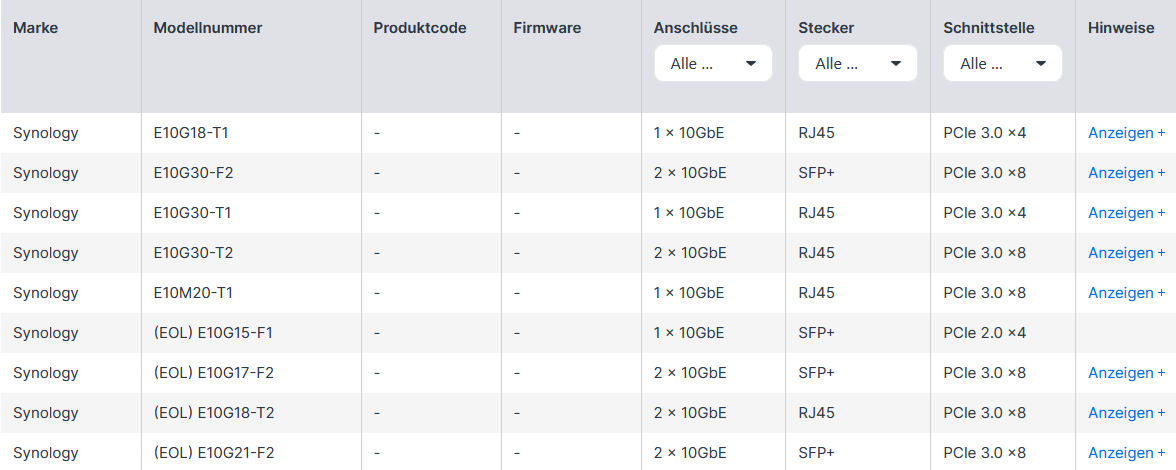Click the Produktcode column header
1176x470 pixels.
[420, 28]
